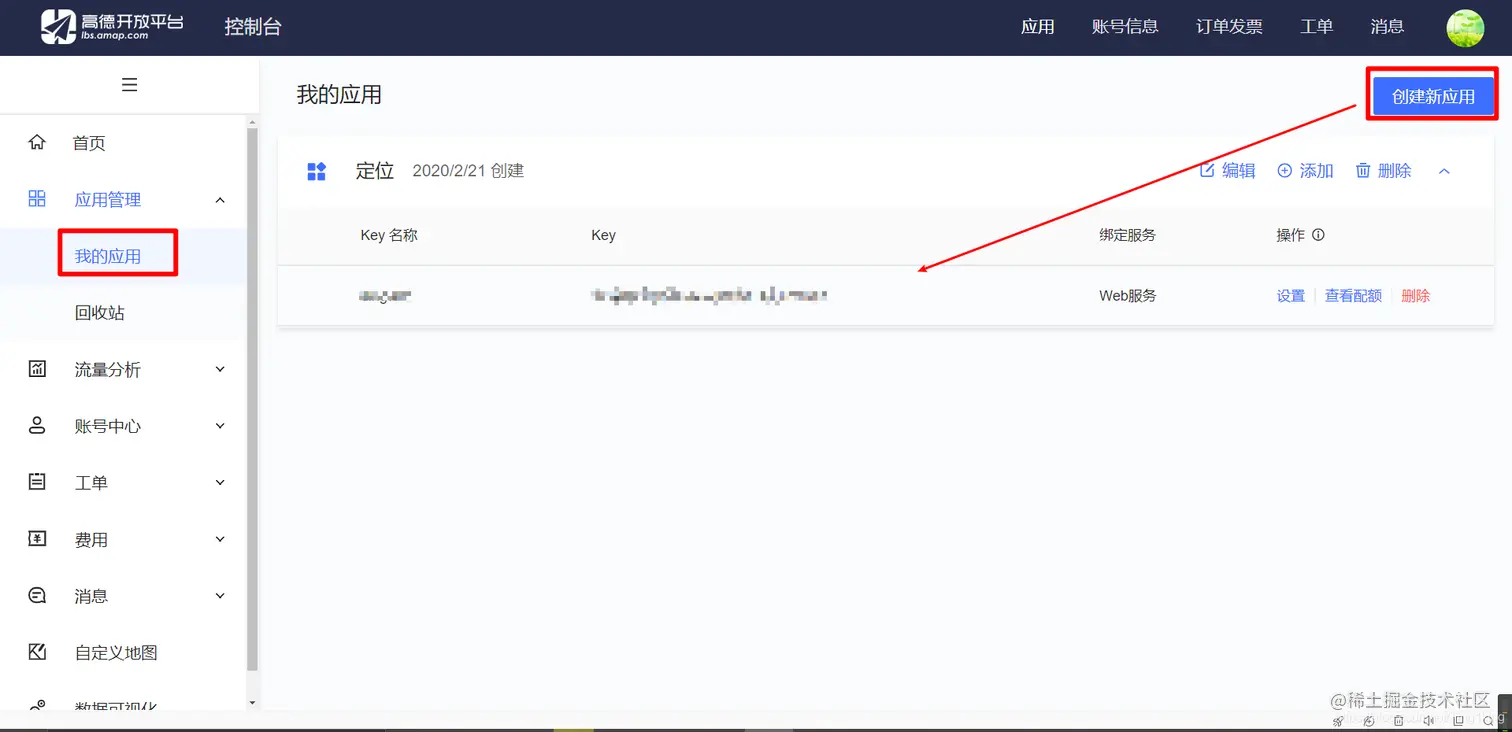Image resolution: width=1512 pixels, height=732 pixels.
Task: Expand the 消息 sidebar chevron
Action: 221,596
